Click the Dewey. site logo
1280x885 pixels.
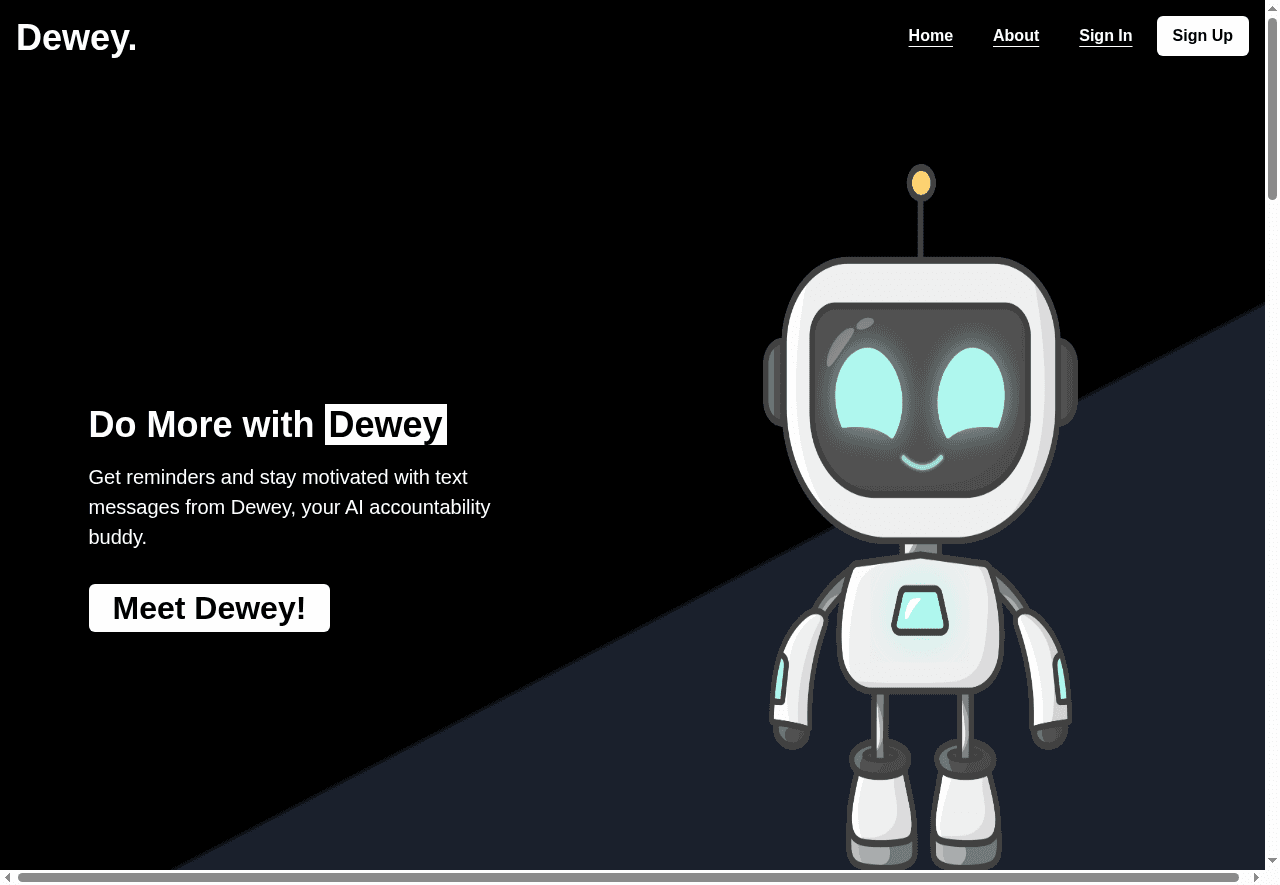(77, 37)
